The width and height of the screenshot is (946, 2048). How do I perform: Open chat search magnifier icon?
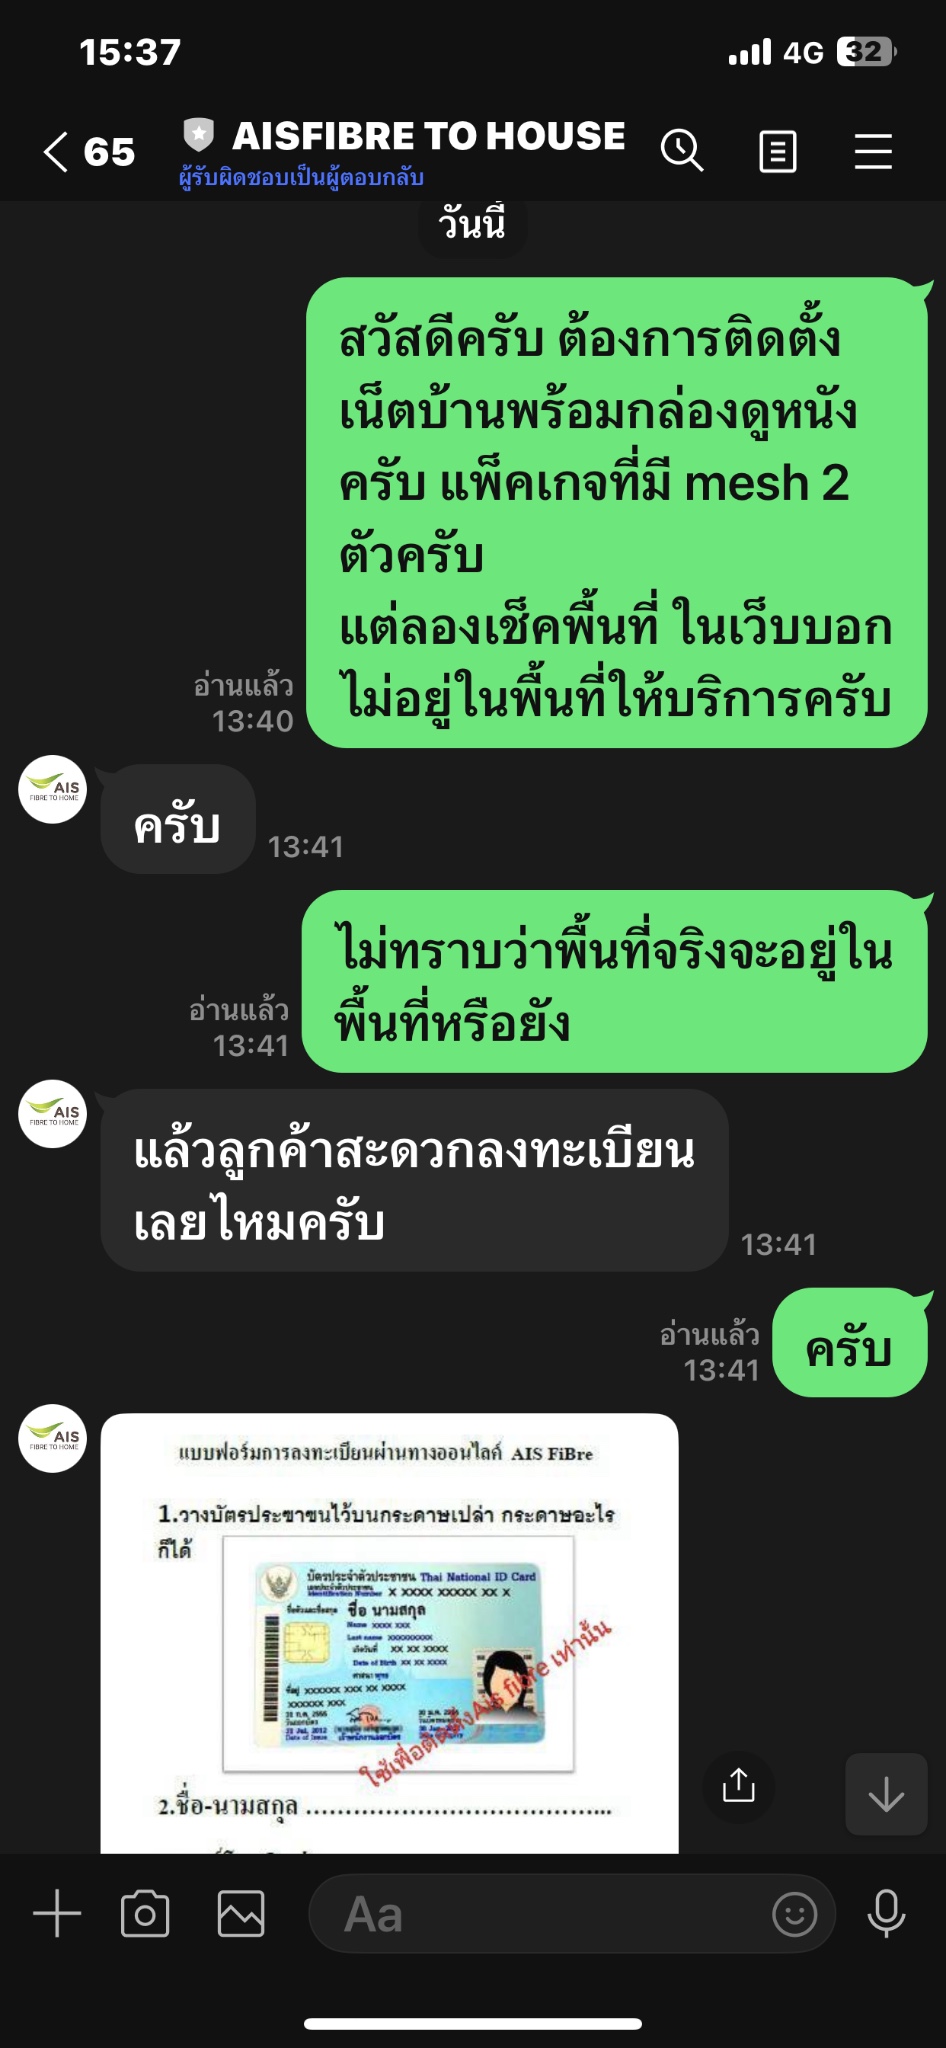point(682,152)
